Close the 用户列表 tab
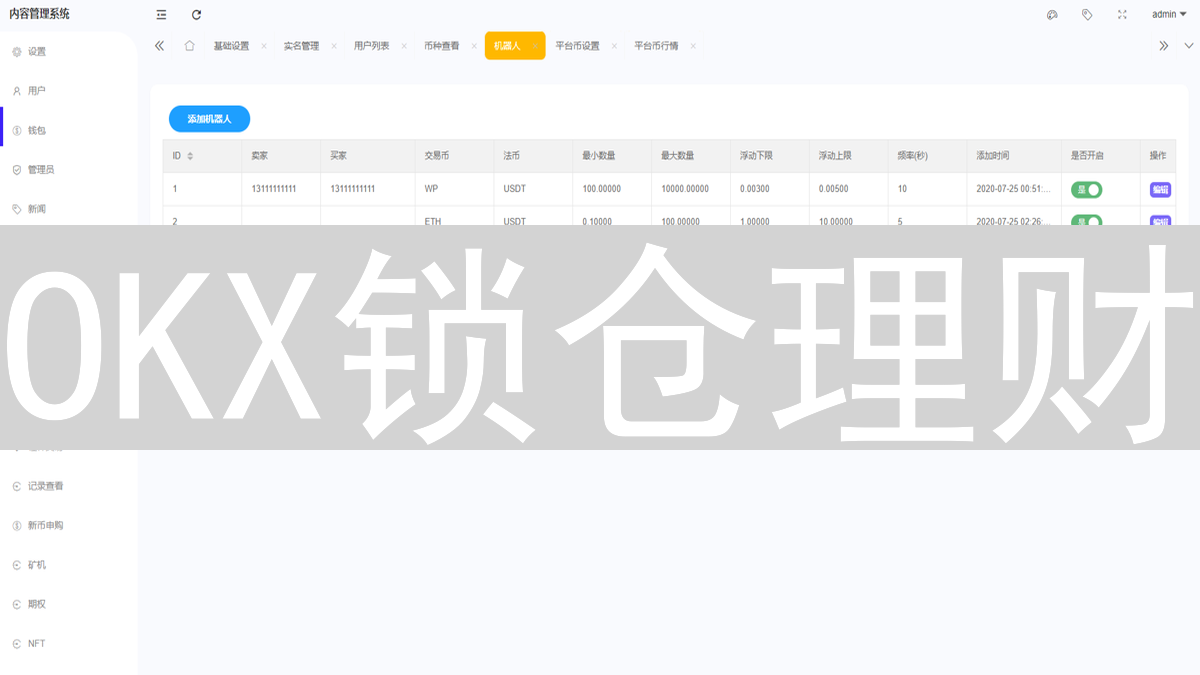This screenshot has width=1200, height=675. point(404,46)
